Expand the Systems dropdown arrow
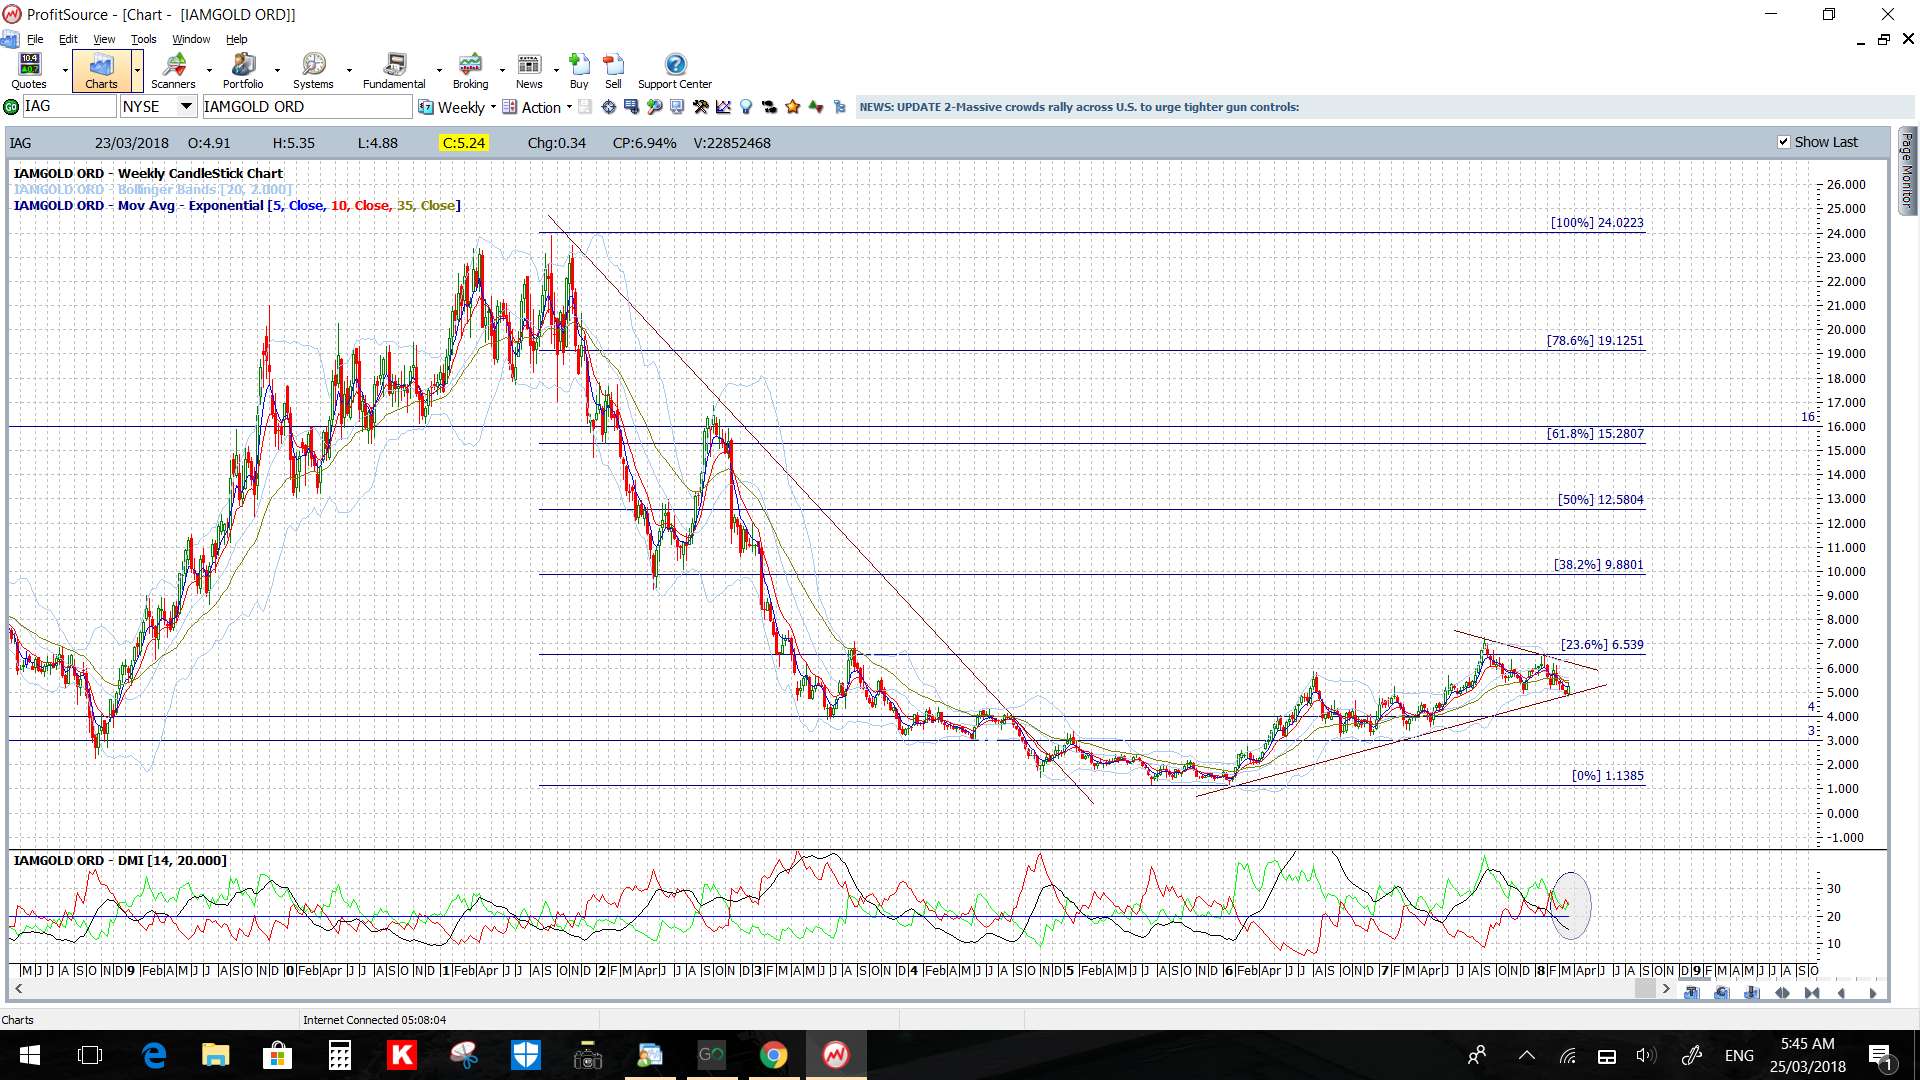 click(349, 71)
